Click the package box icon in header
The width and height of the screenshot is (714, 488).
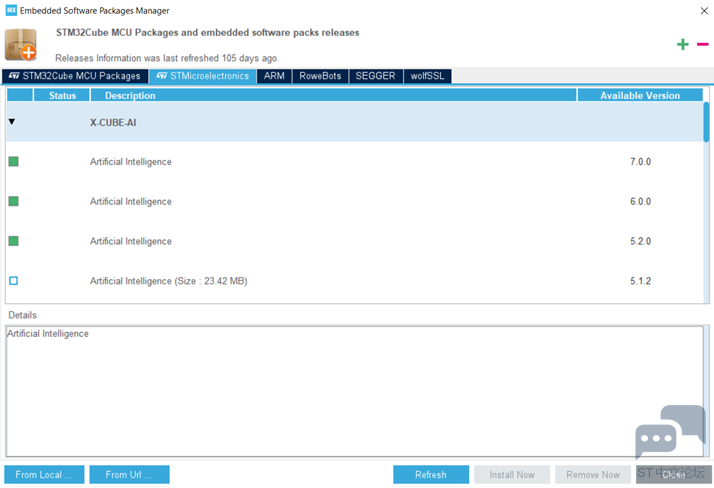pos(21,45)
